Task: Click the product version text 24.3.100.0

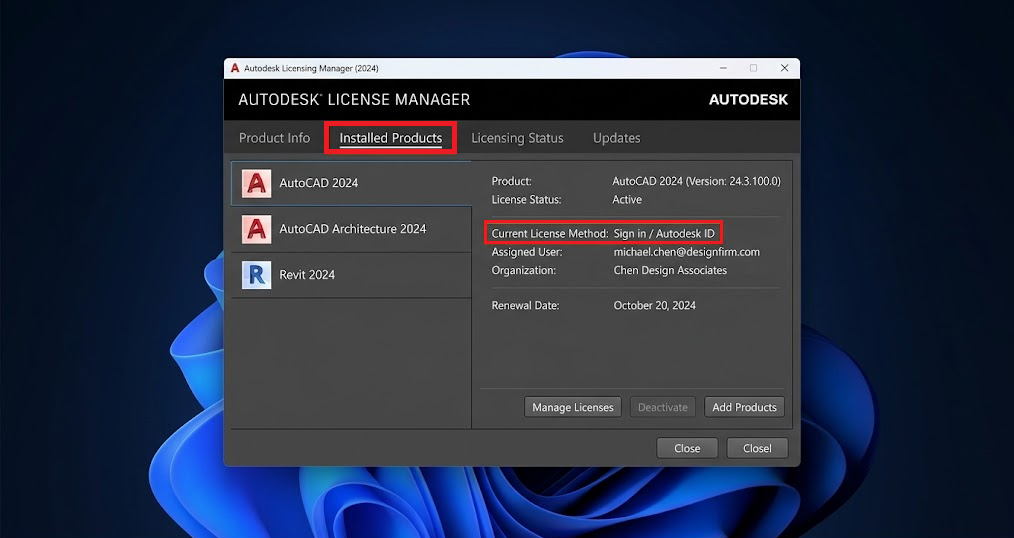Action: click(x=755, y=181)
